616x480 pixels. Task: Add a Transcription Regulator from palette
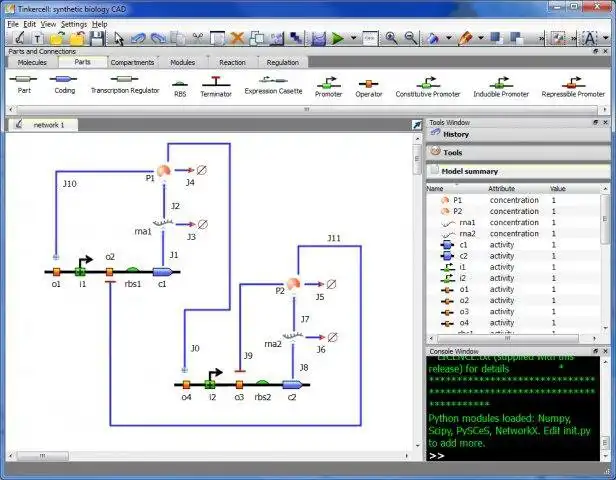[x=125, y=84]
